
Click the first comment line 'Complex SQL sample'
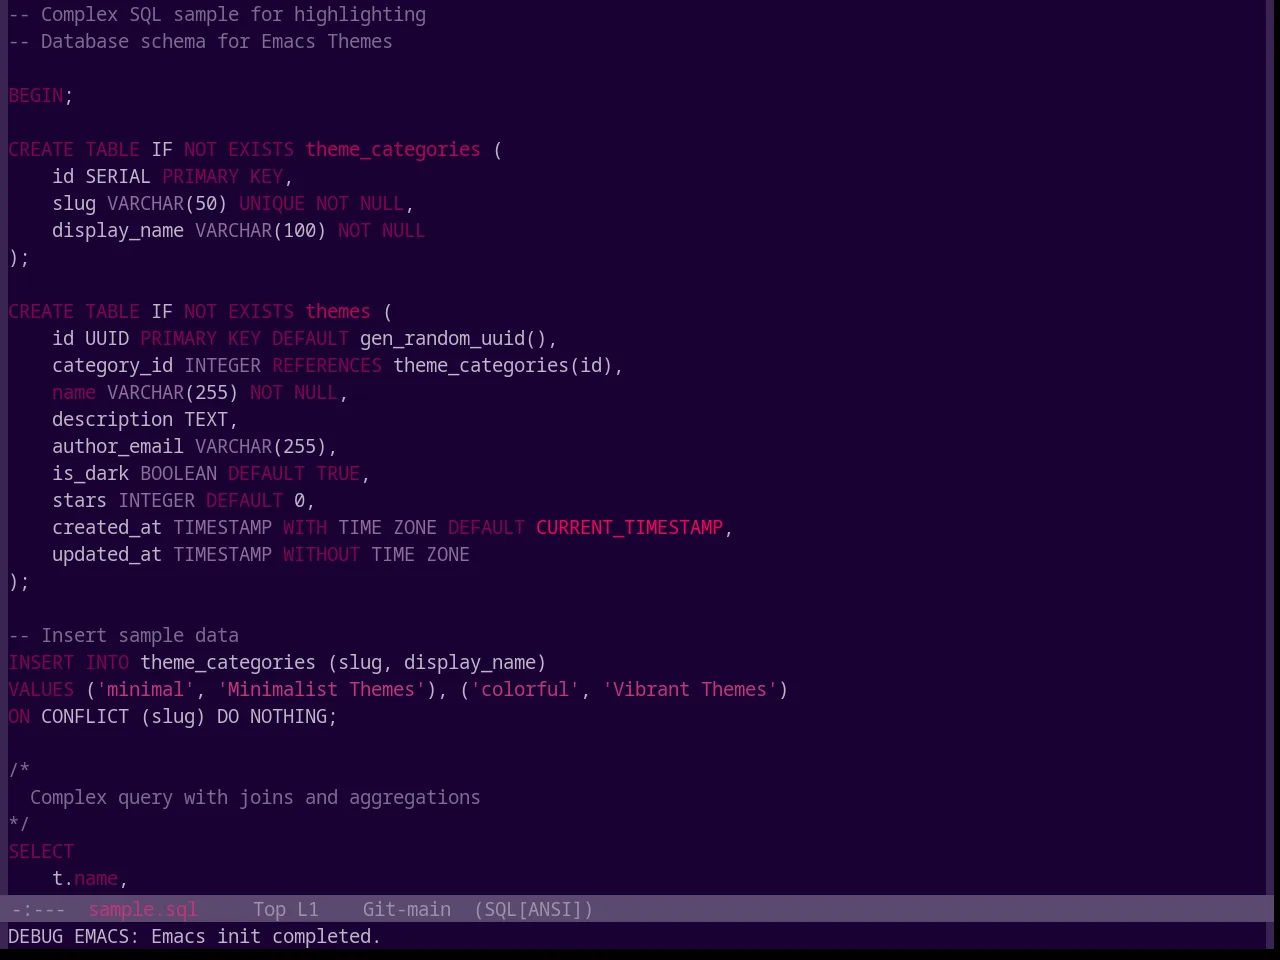point(217,15)
